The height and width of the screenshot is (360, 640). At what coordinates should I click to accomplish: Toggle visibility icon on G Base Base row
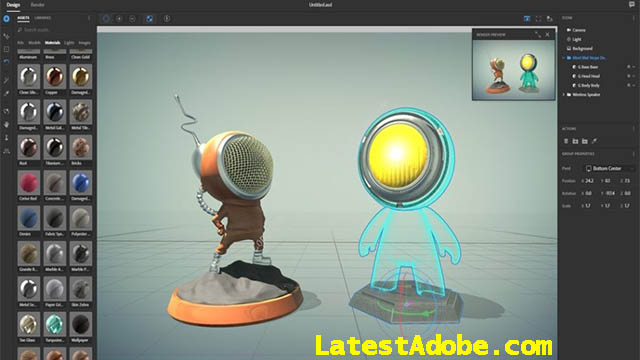click(x=629, y=67)
